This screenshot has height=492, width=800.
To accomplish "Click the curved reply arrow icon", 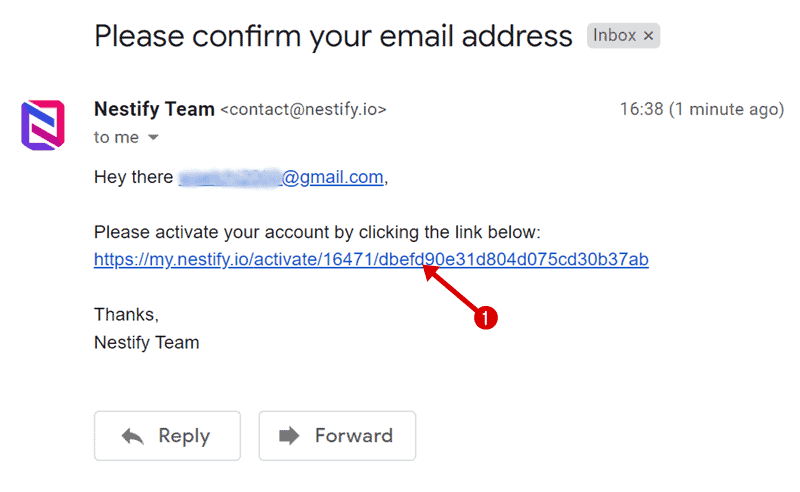I will 133,436.
